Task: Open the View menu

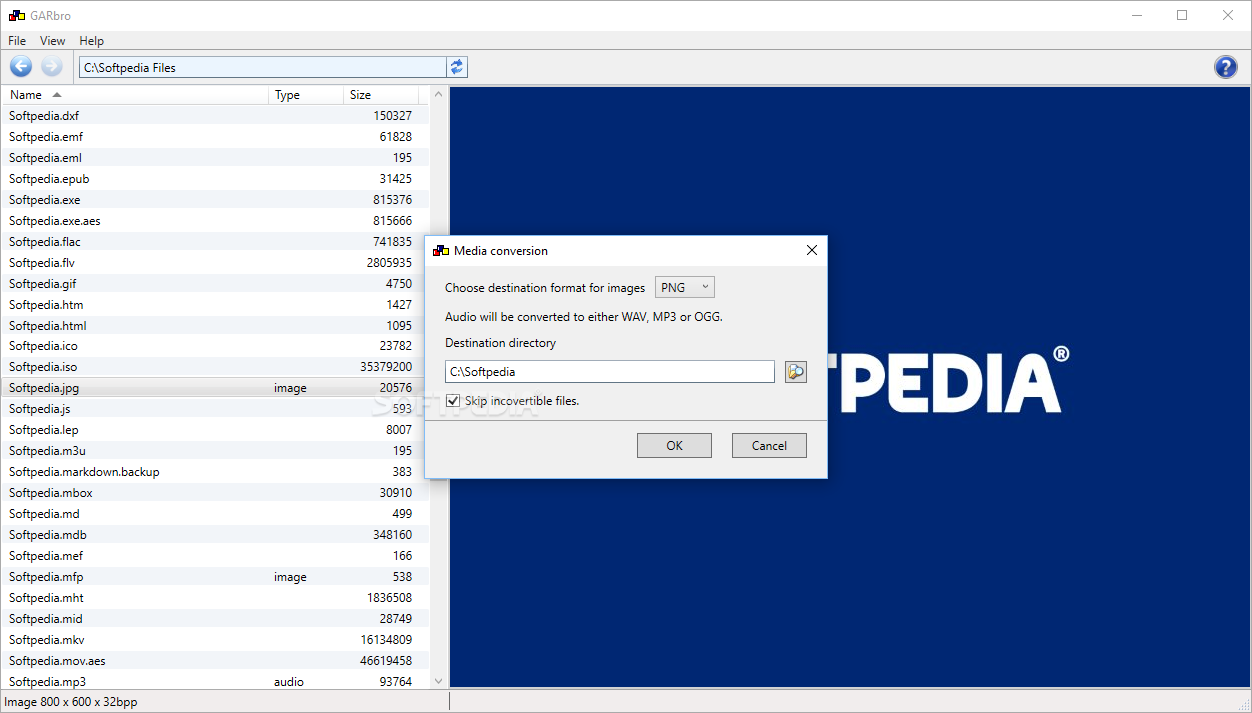Action: click(52, 41)
